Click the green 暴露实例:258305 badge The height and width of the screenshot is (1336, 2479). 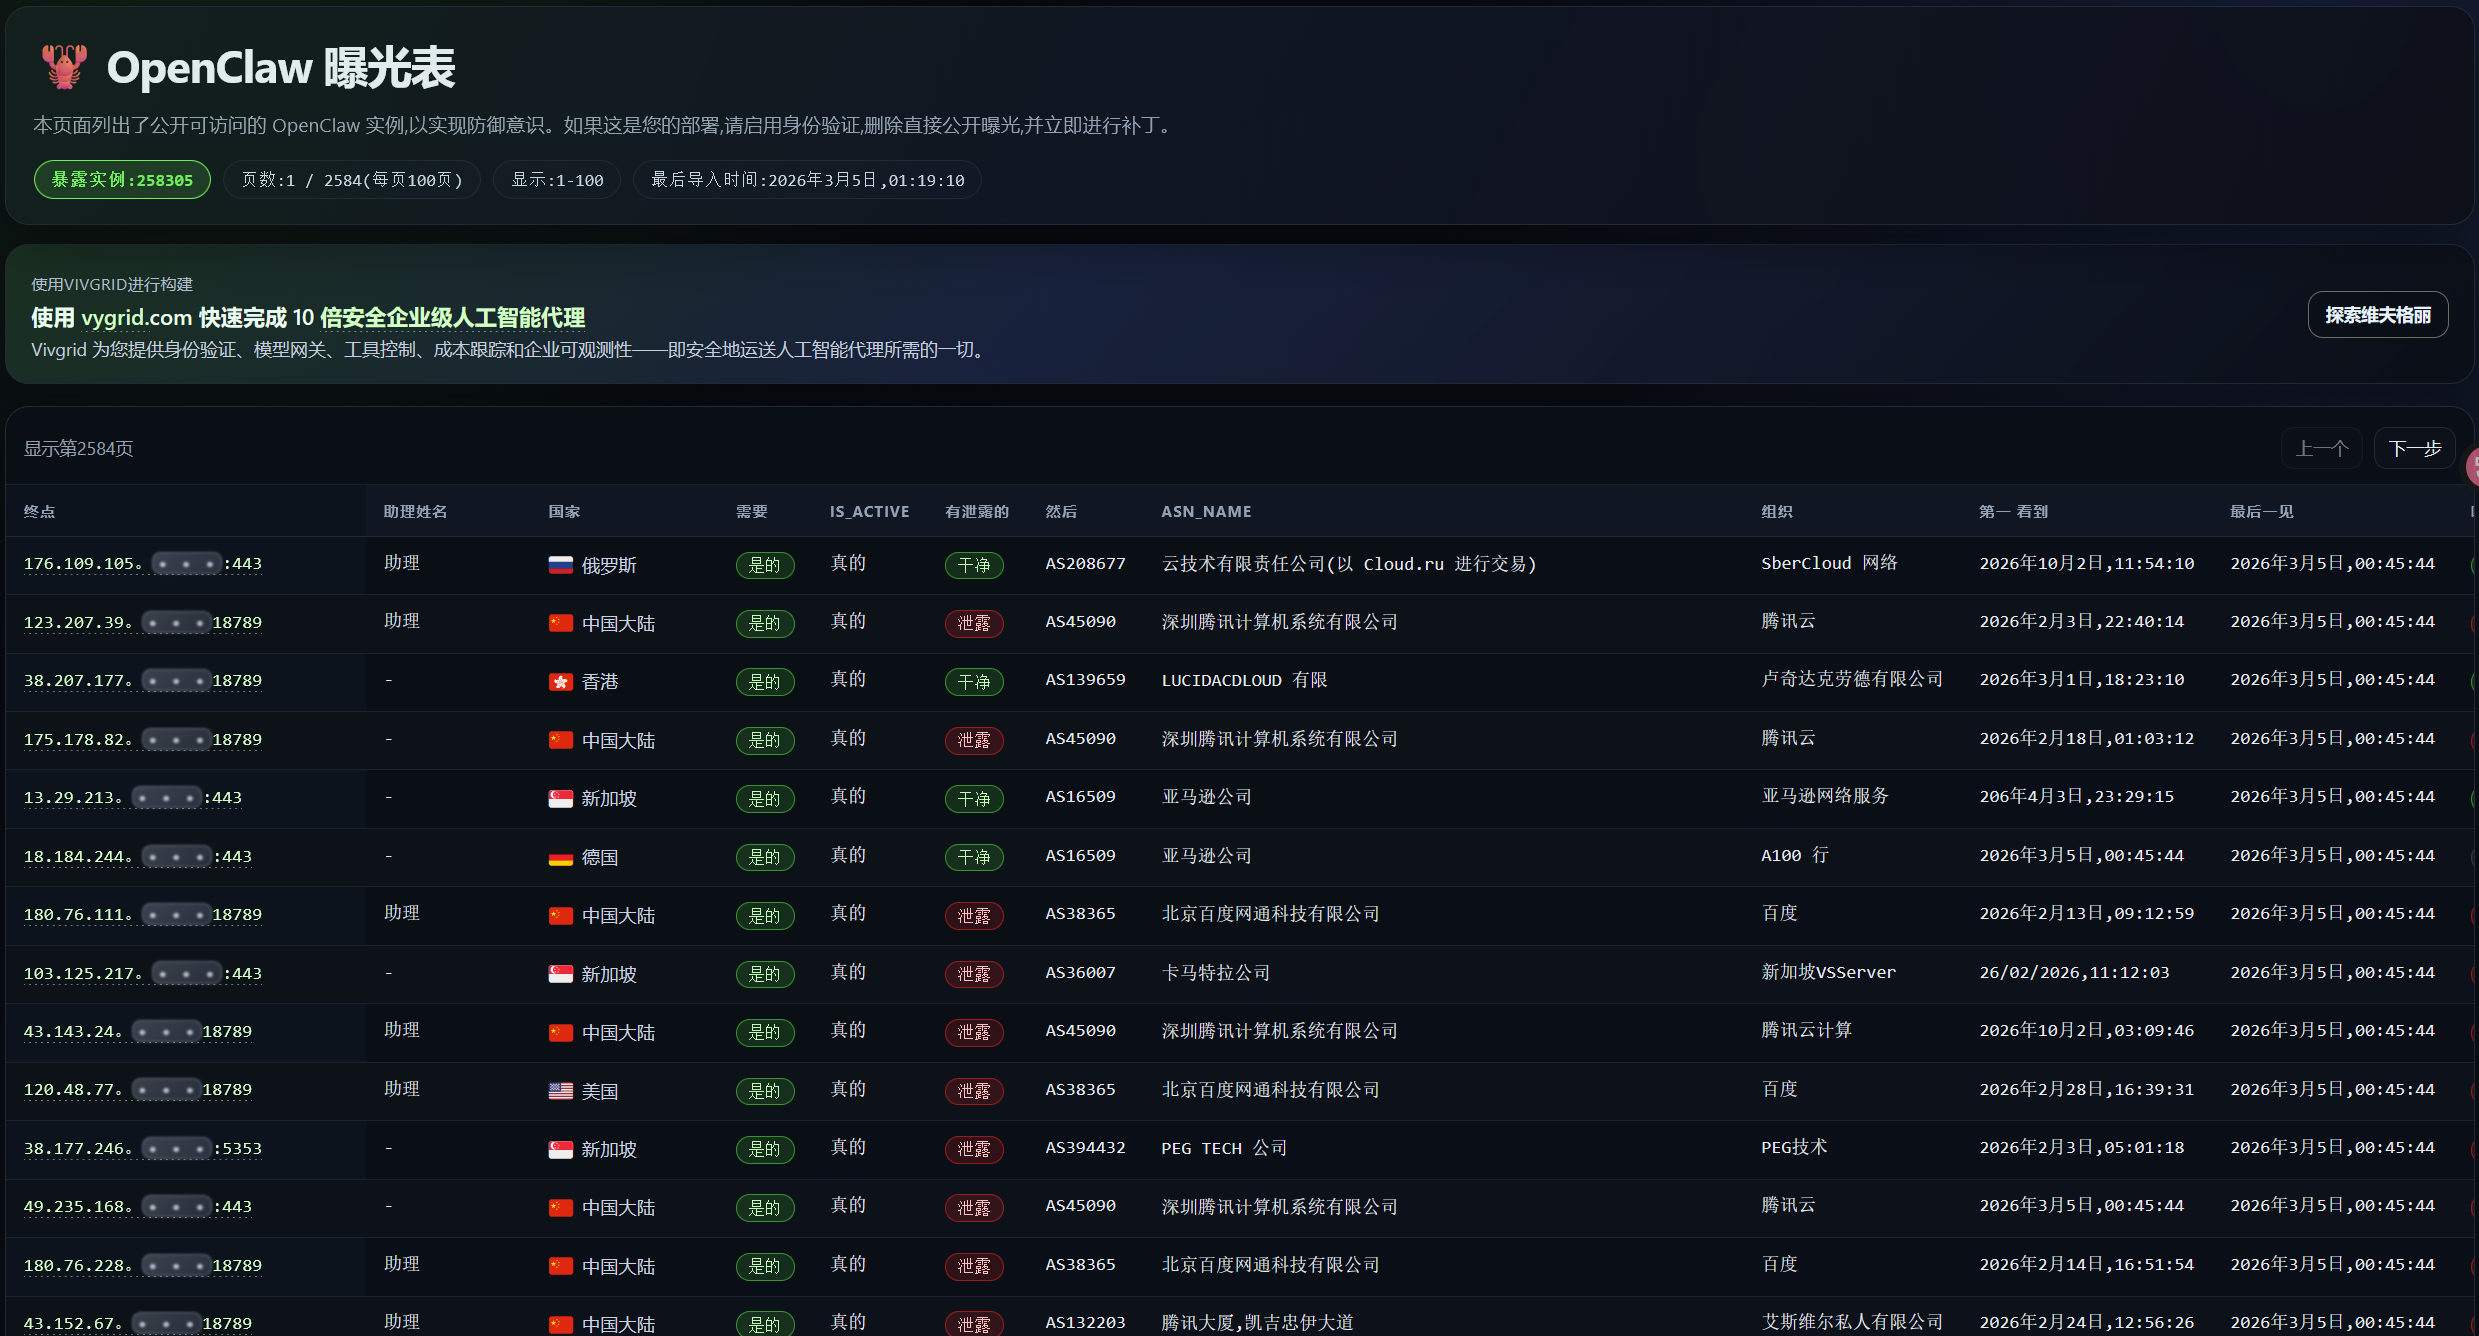tap(121, 180)
